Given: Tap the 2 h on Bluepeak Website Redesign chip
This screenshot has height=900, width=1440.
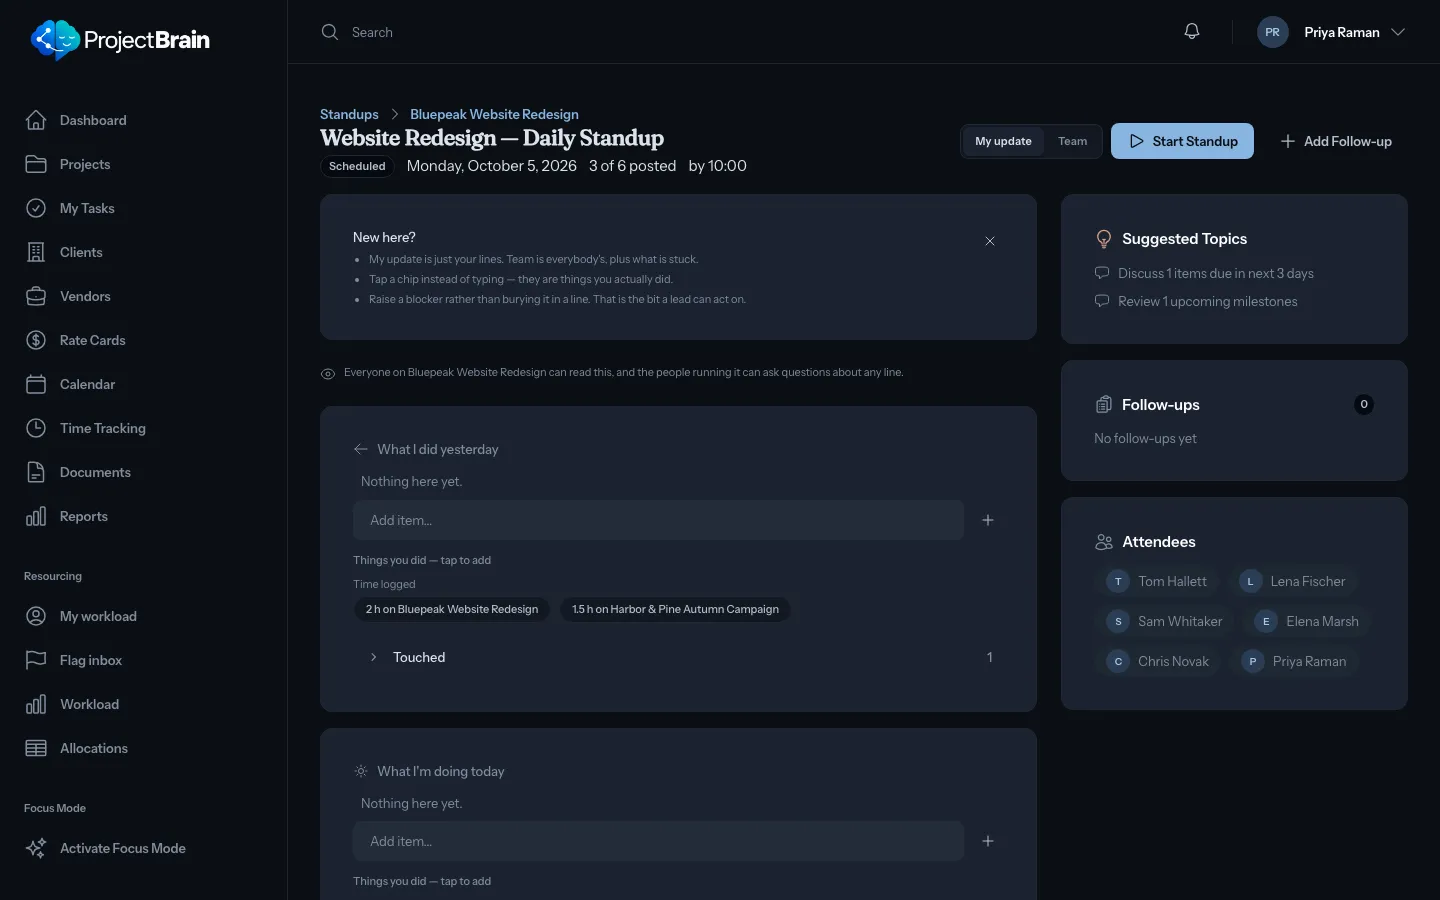Looking at the screenshot, I should [452, 609].
